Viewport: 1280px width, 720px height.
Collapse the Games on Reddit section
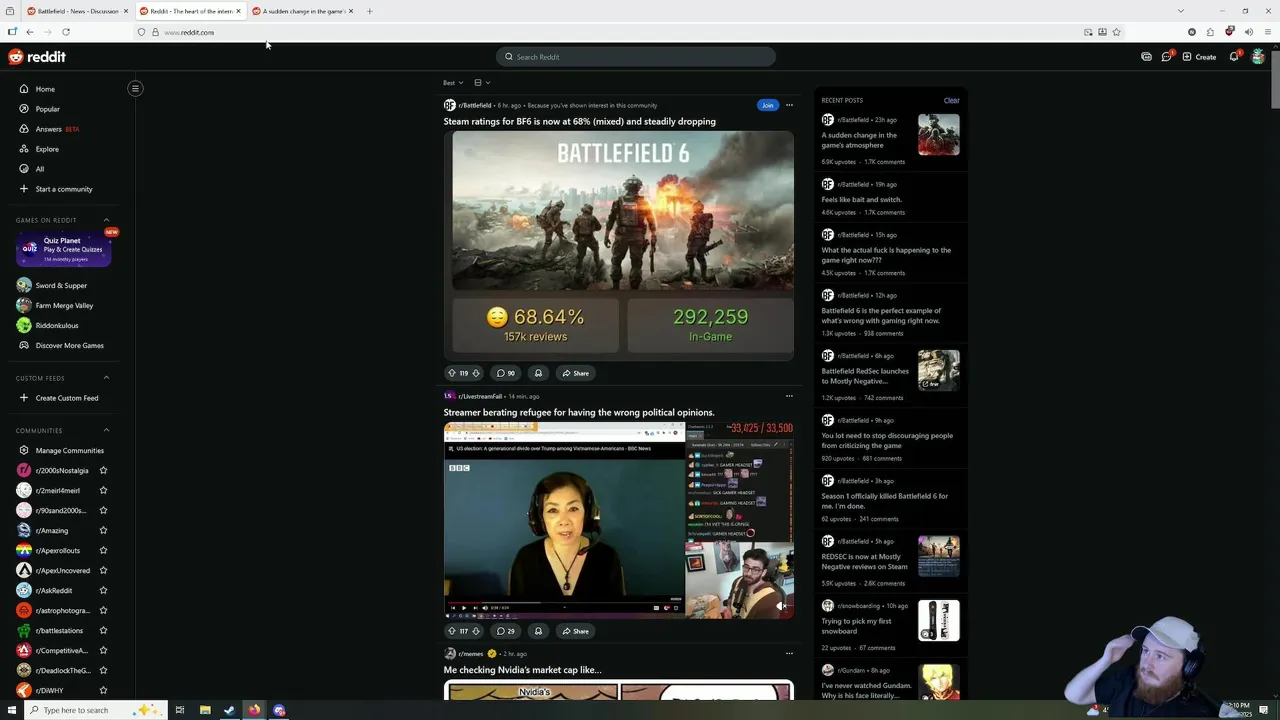coord(106,220)
